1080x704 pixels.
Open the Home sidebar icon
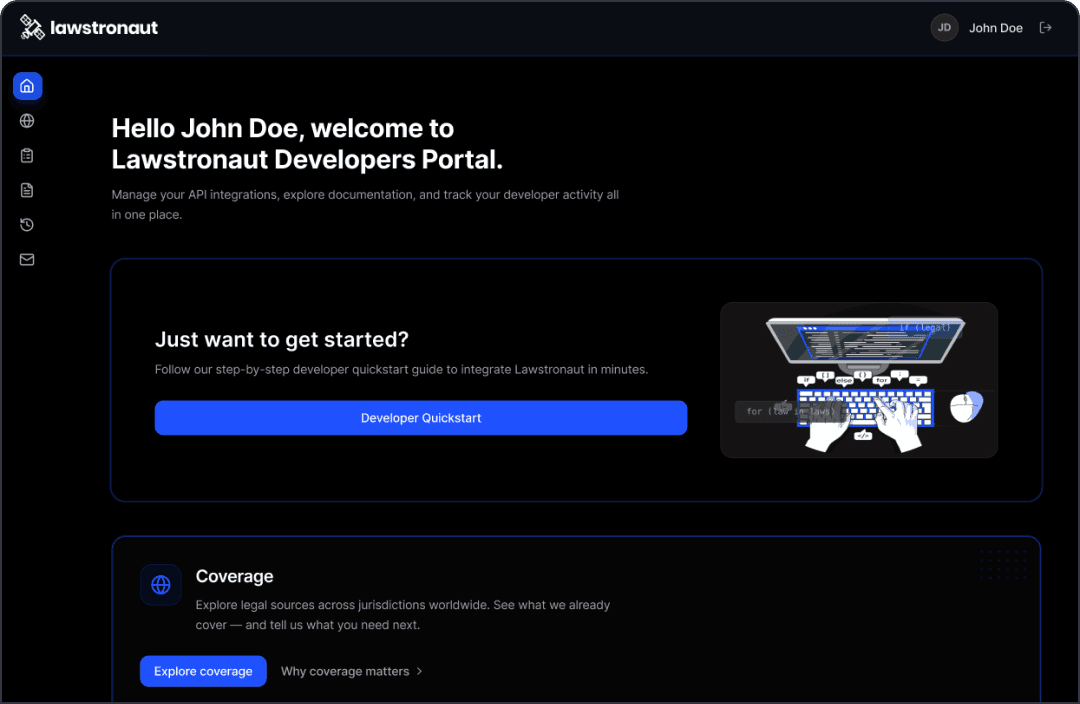(x=28, y=86)
